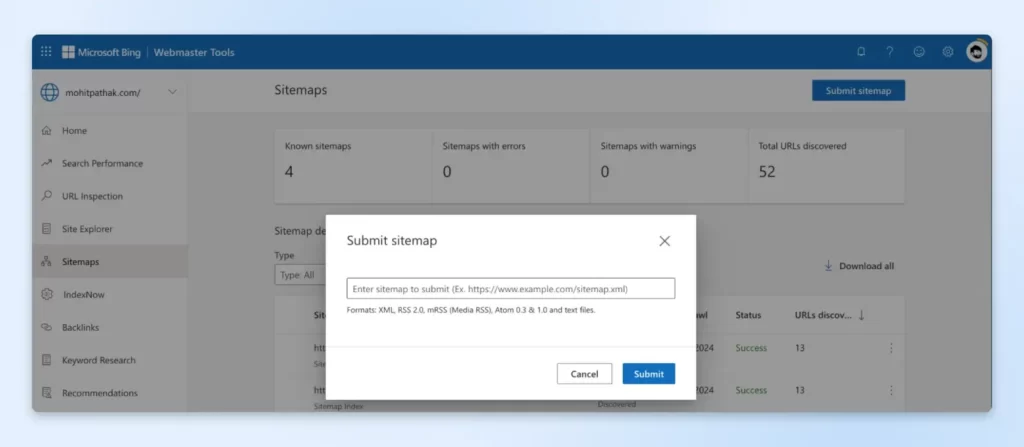
Task: Cancel the sitemap submission dialog
Action: [584, 374]
